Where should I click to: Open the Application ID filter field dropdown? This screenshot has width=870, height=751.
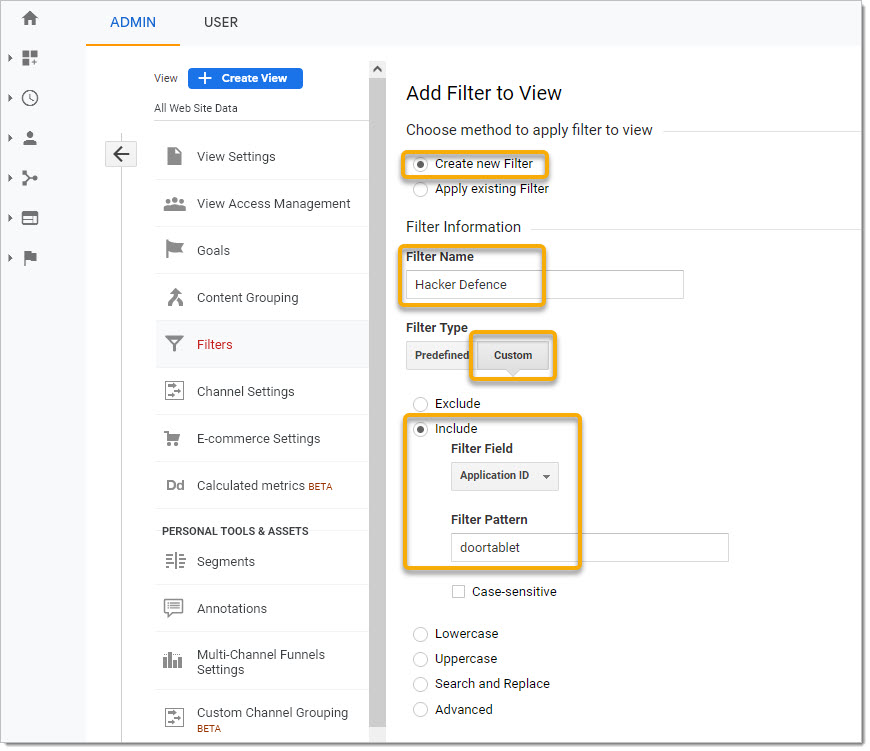[504, 476]
